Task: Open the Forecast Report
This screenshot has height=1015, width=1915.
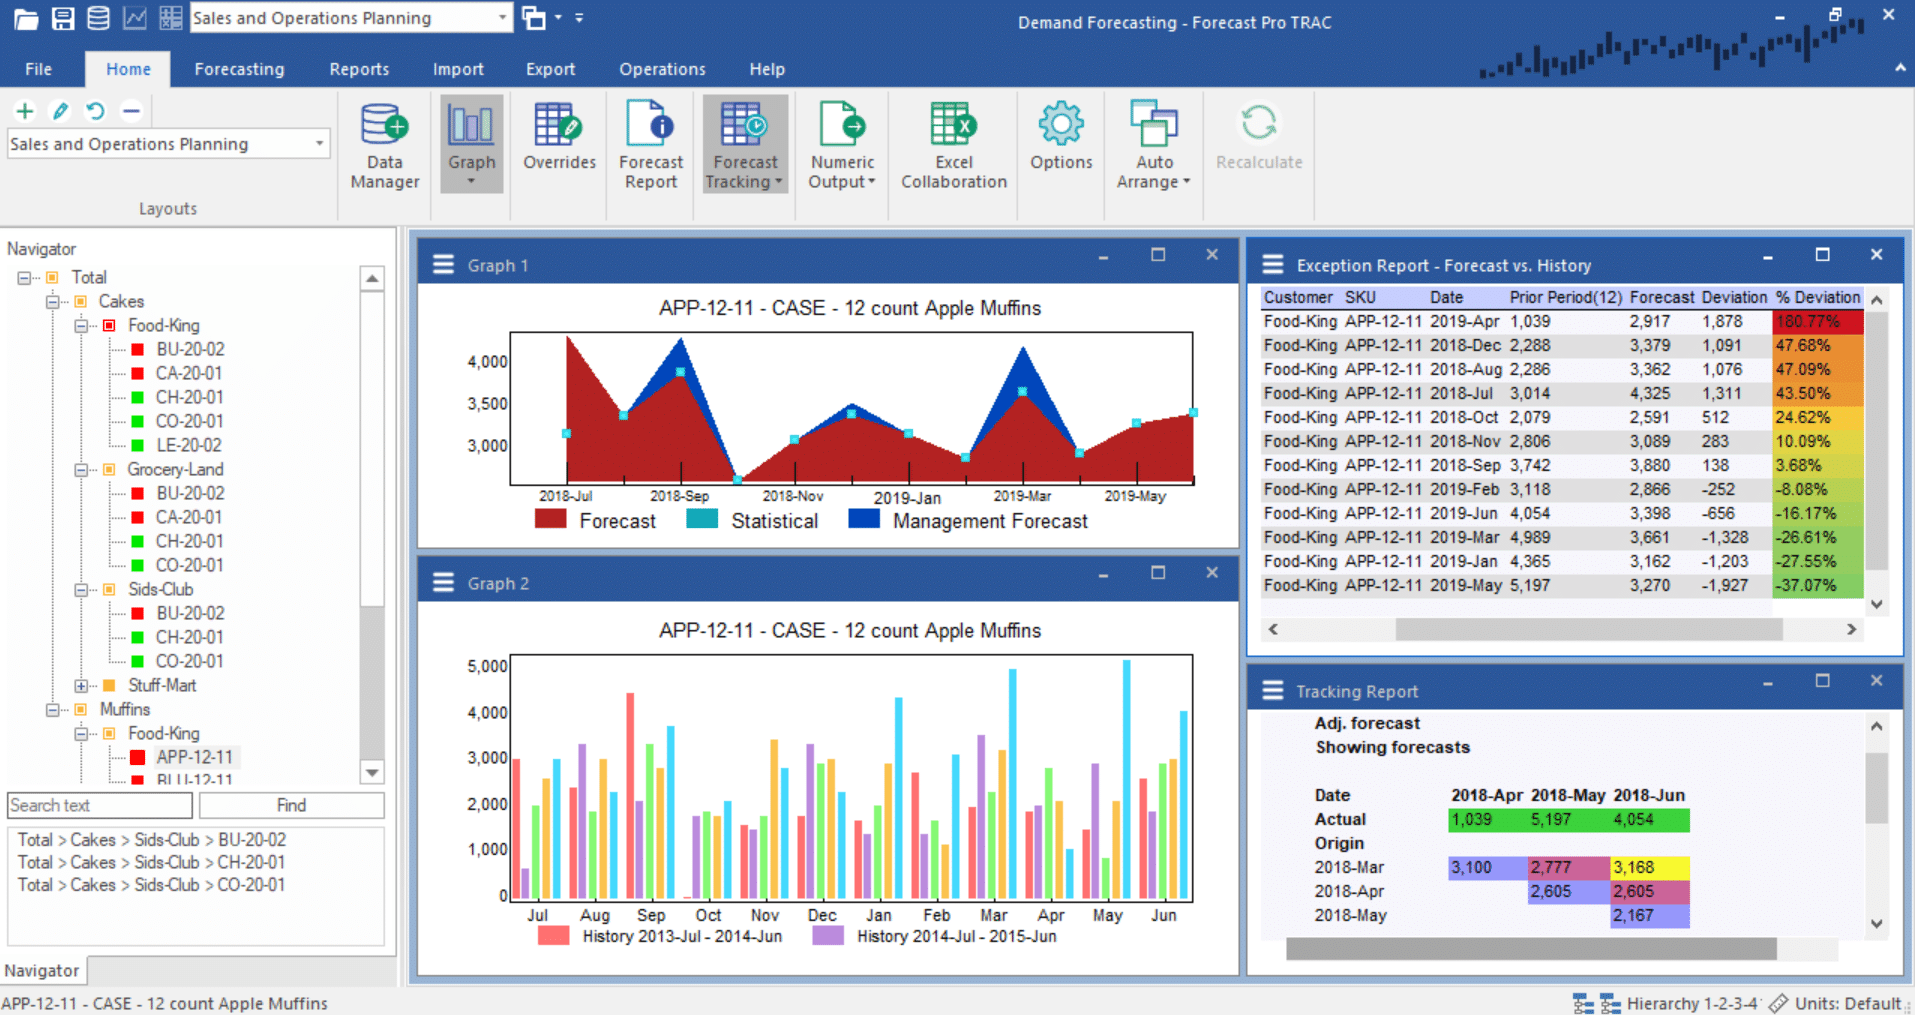Action: tap(649, 144)
